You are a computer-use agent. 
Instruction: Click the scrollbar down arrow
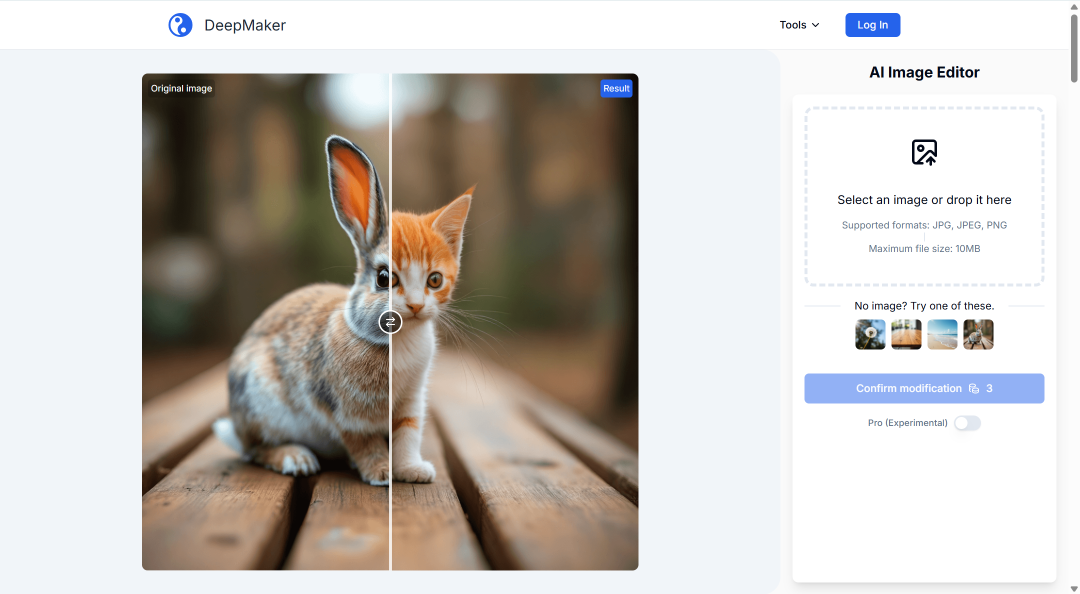click(x=1074, y=588)
